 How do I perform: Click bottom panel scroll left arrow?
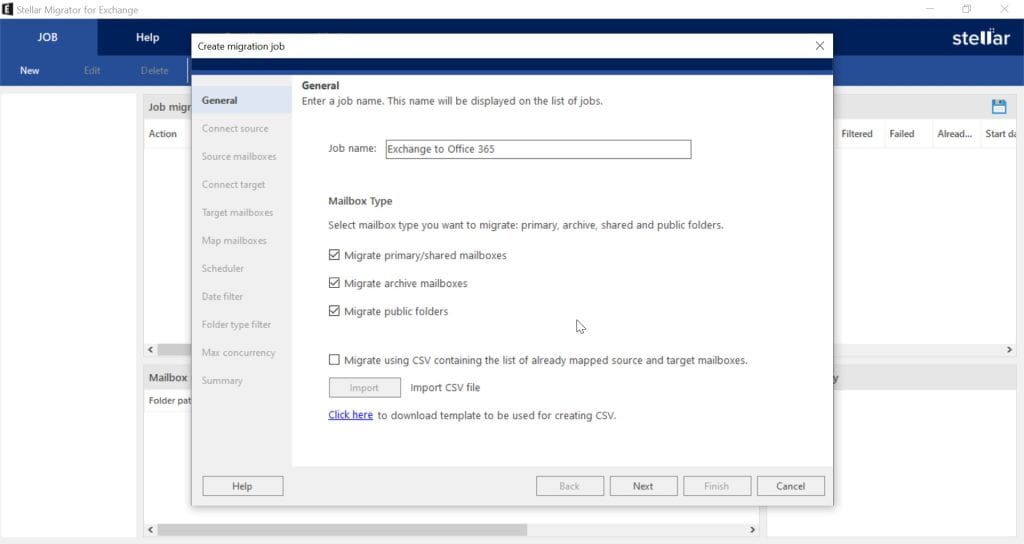[151, 530]
